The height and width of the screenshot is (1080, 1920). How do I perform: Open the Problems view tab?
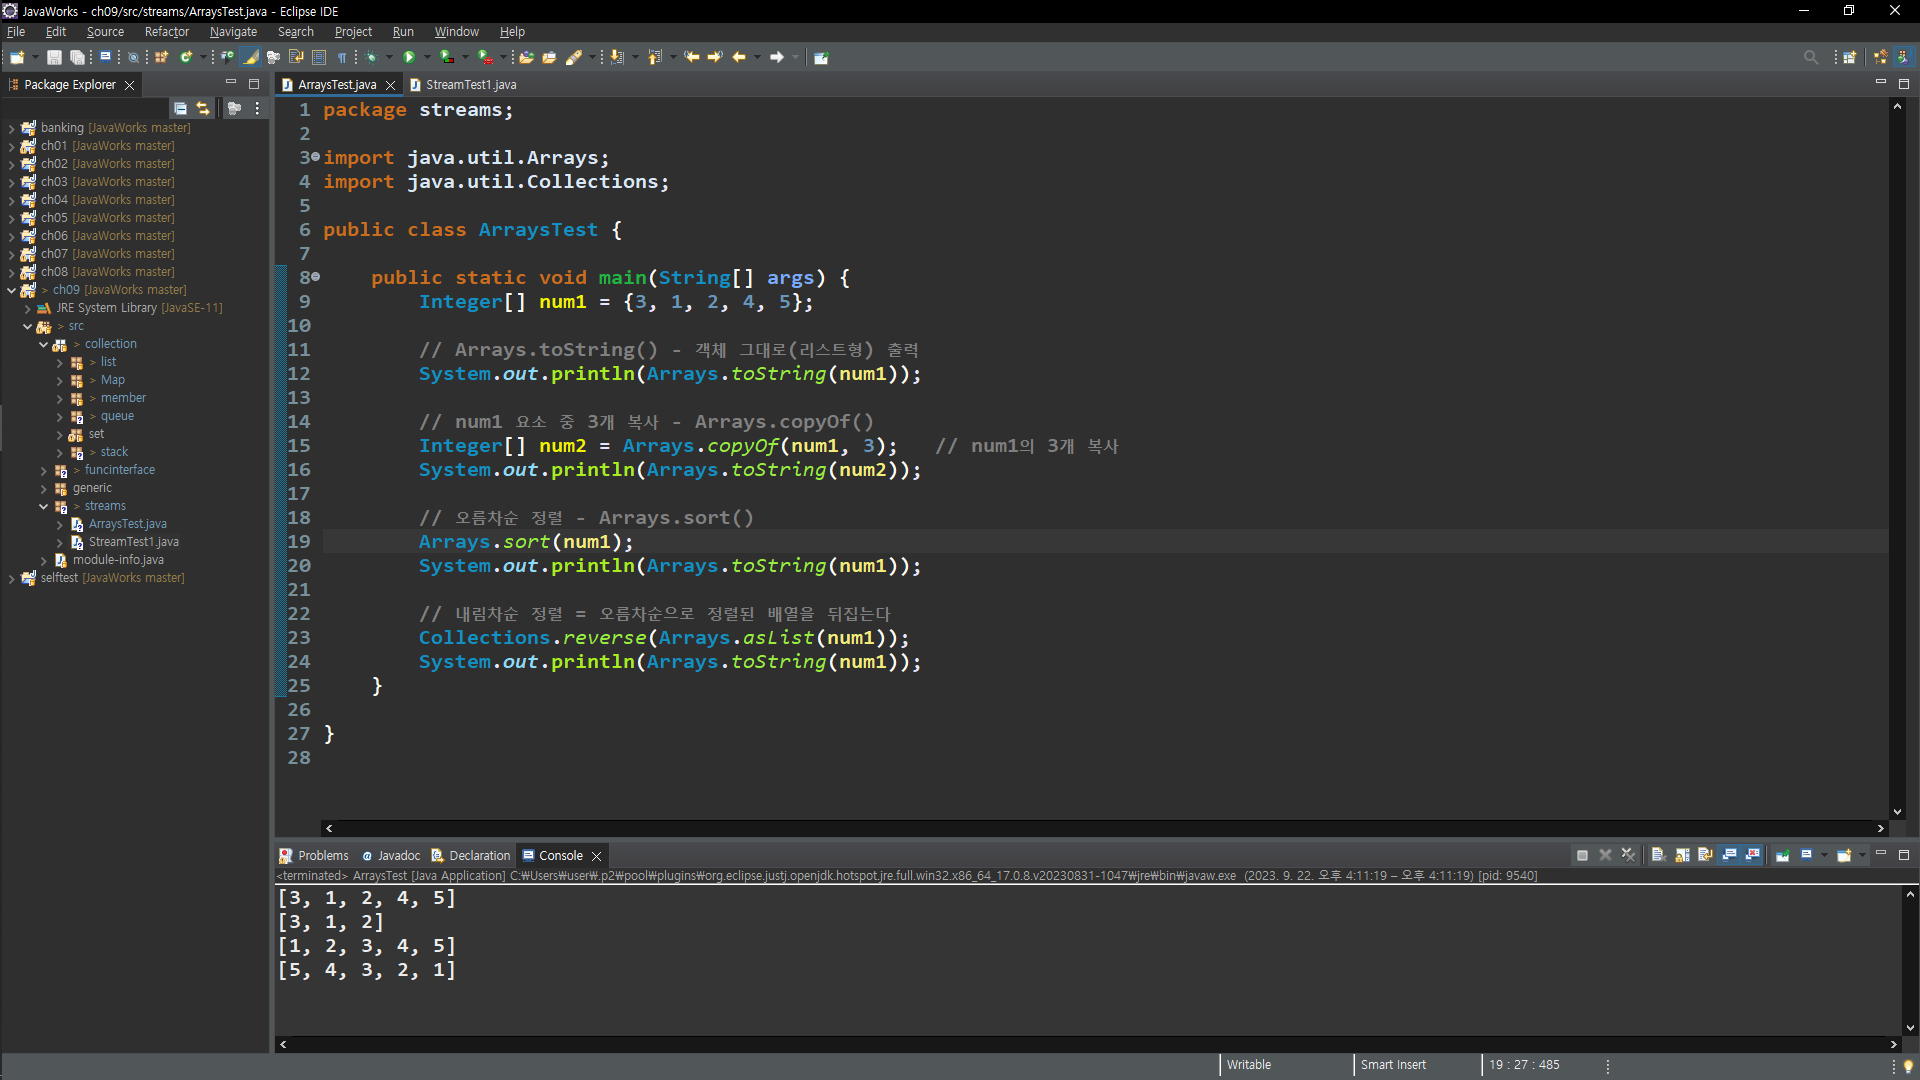322,856
